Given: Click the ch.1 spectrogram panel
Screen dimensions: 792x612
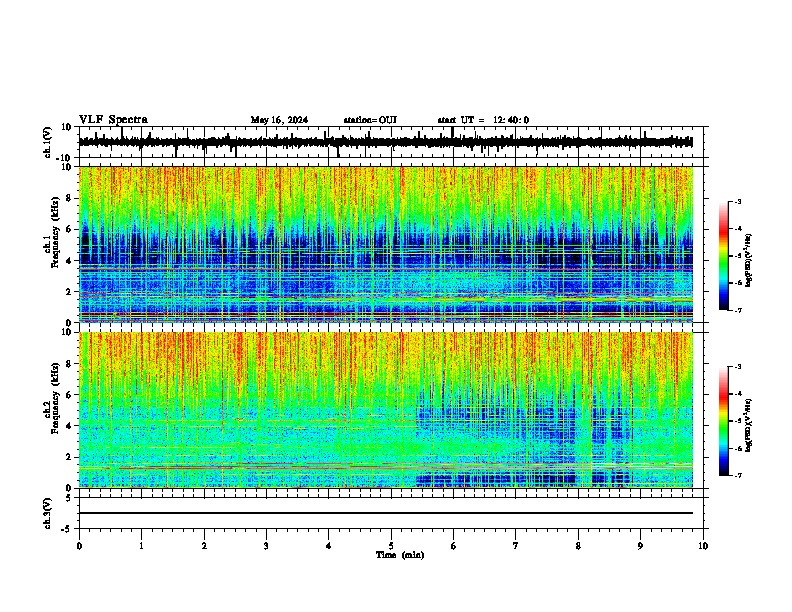Looking at the screenshot, I should (385, 244).
